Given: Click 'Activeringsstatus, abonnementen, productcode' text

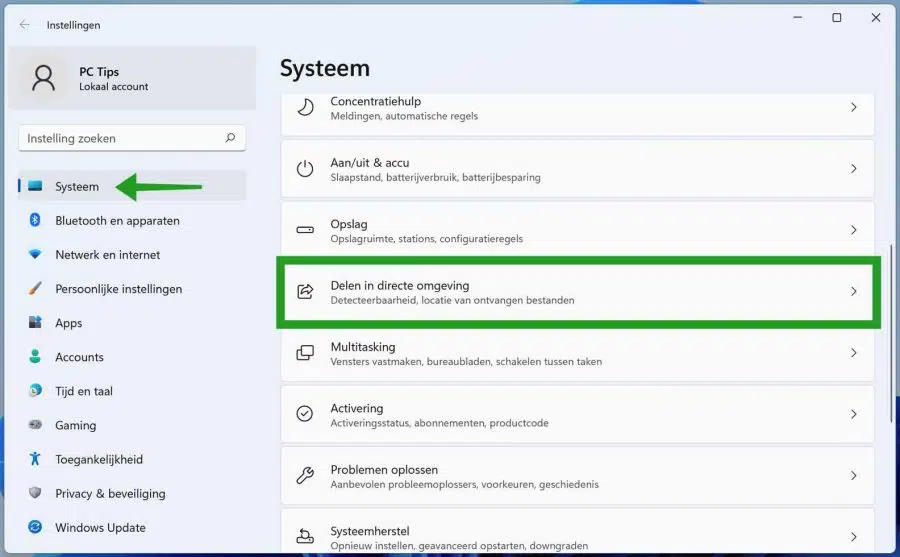Looking at the screenshot, I should tap(439, 423).
